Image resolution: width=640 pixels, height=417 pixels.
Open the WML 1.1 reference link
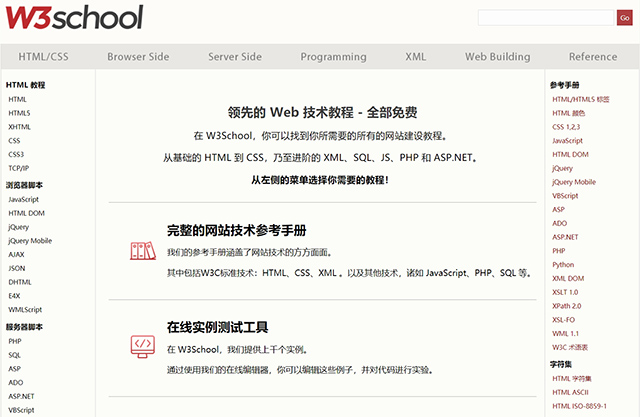[x=565, y=334]
